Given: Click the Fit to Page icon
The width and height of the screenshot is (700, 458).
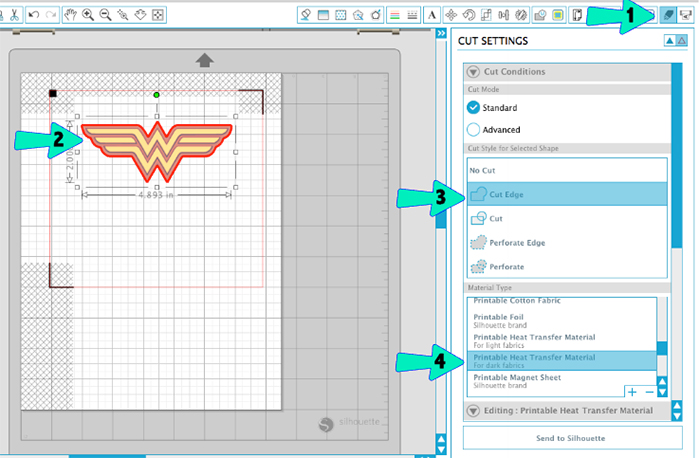Looking at the screenshot, I should tap(158, 15).
